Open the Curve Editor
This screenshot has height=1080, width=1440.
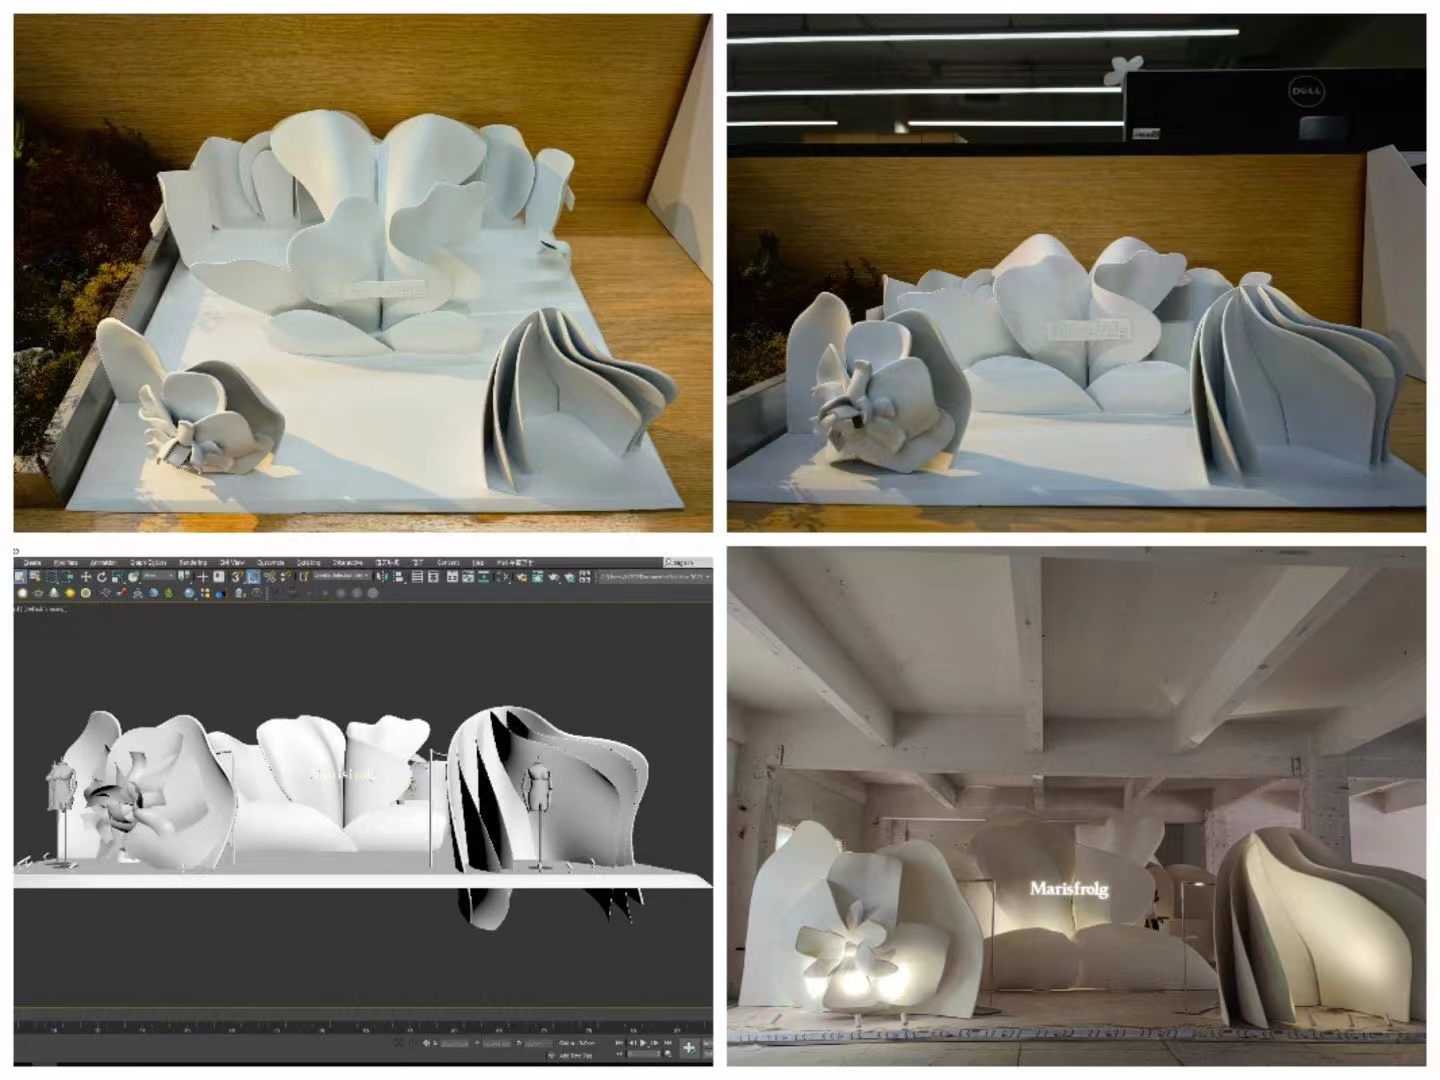(x=468, y=577)
